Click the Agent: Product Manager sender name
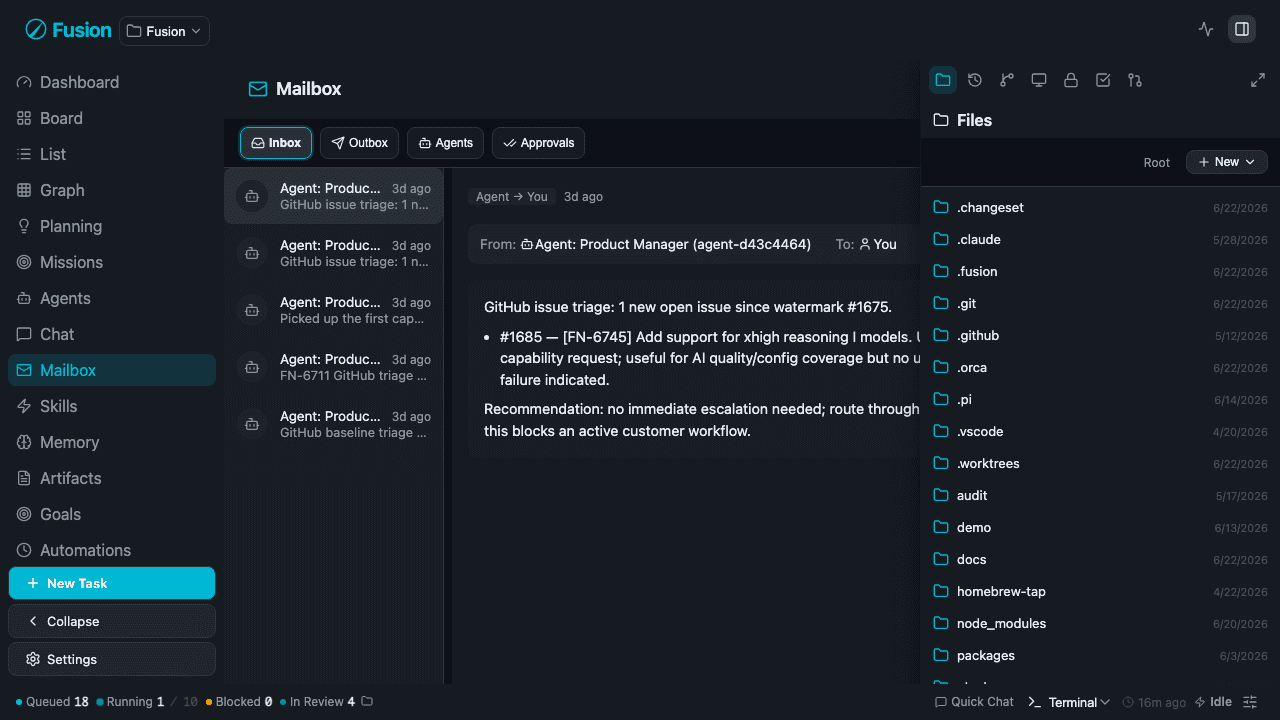Viewport: 1280px width, 720px height. pyautogui.click(x=673, y=244)
